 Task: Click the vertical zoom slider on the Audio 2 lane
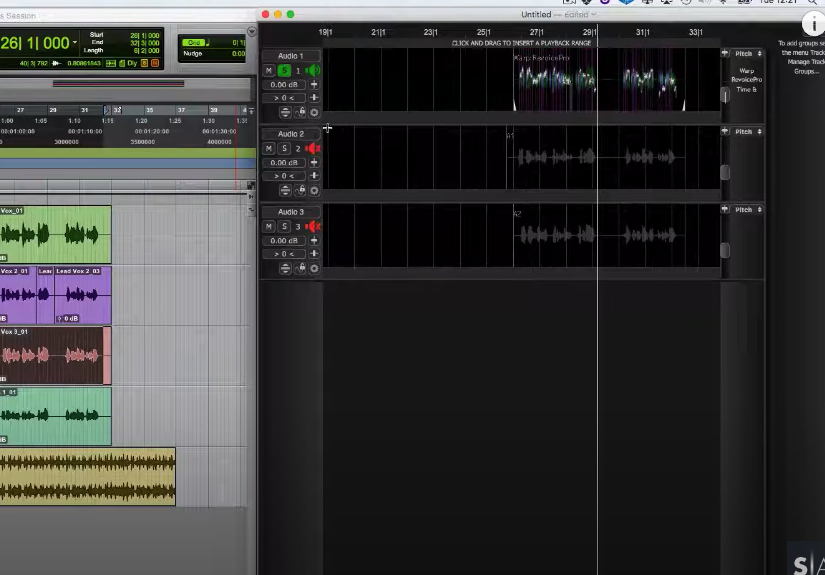coord(725,172)
